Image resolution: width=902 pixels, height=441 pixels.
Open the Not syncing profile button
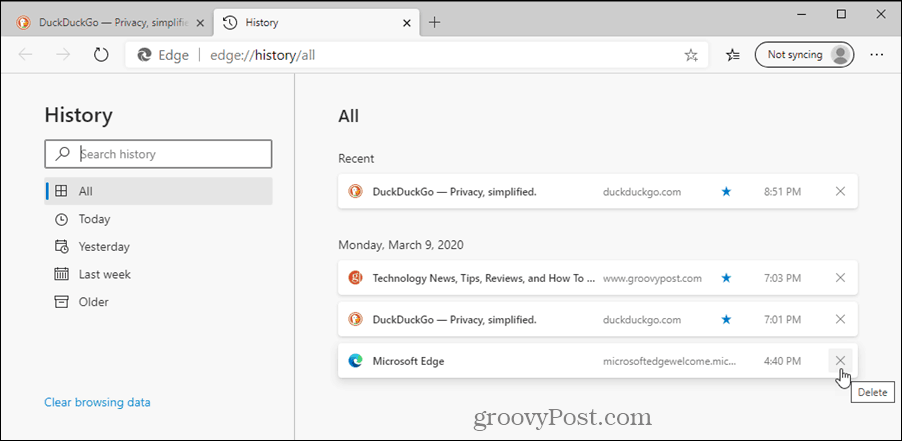[x=804, y=55]
